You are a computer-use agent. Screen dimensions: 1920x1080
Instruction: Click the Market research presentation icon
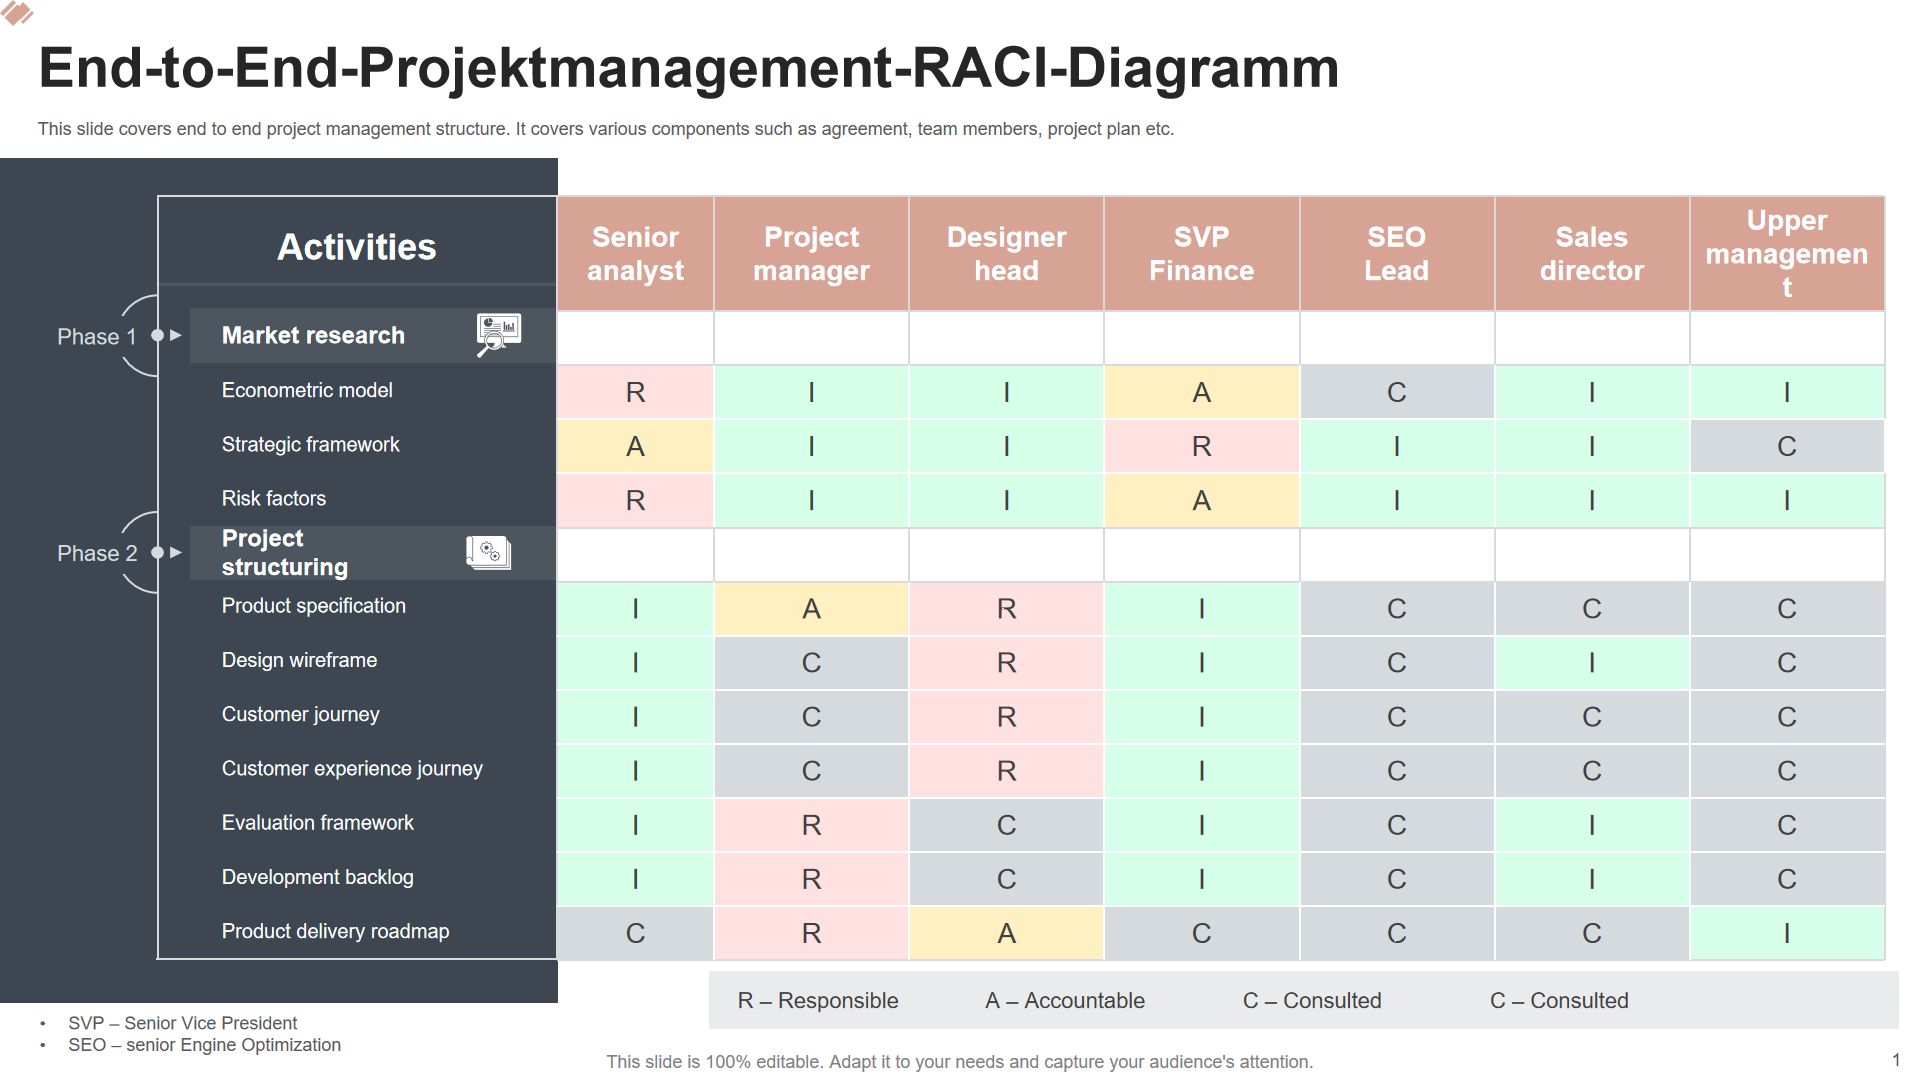pos(498,335)
